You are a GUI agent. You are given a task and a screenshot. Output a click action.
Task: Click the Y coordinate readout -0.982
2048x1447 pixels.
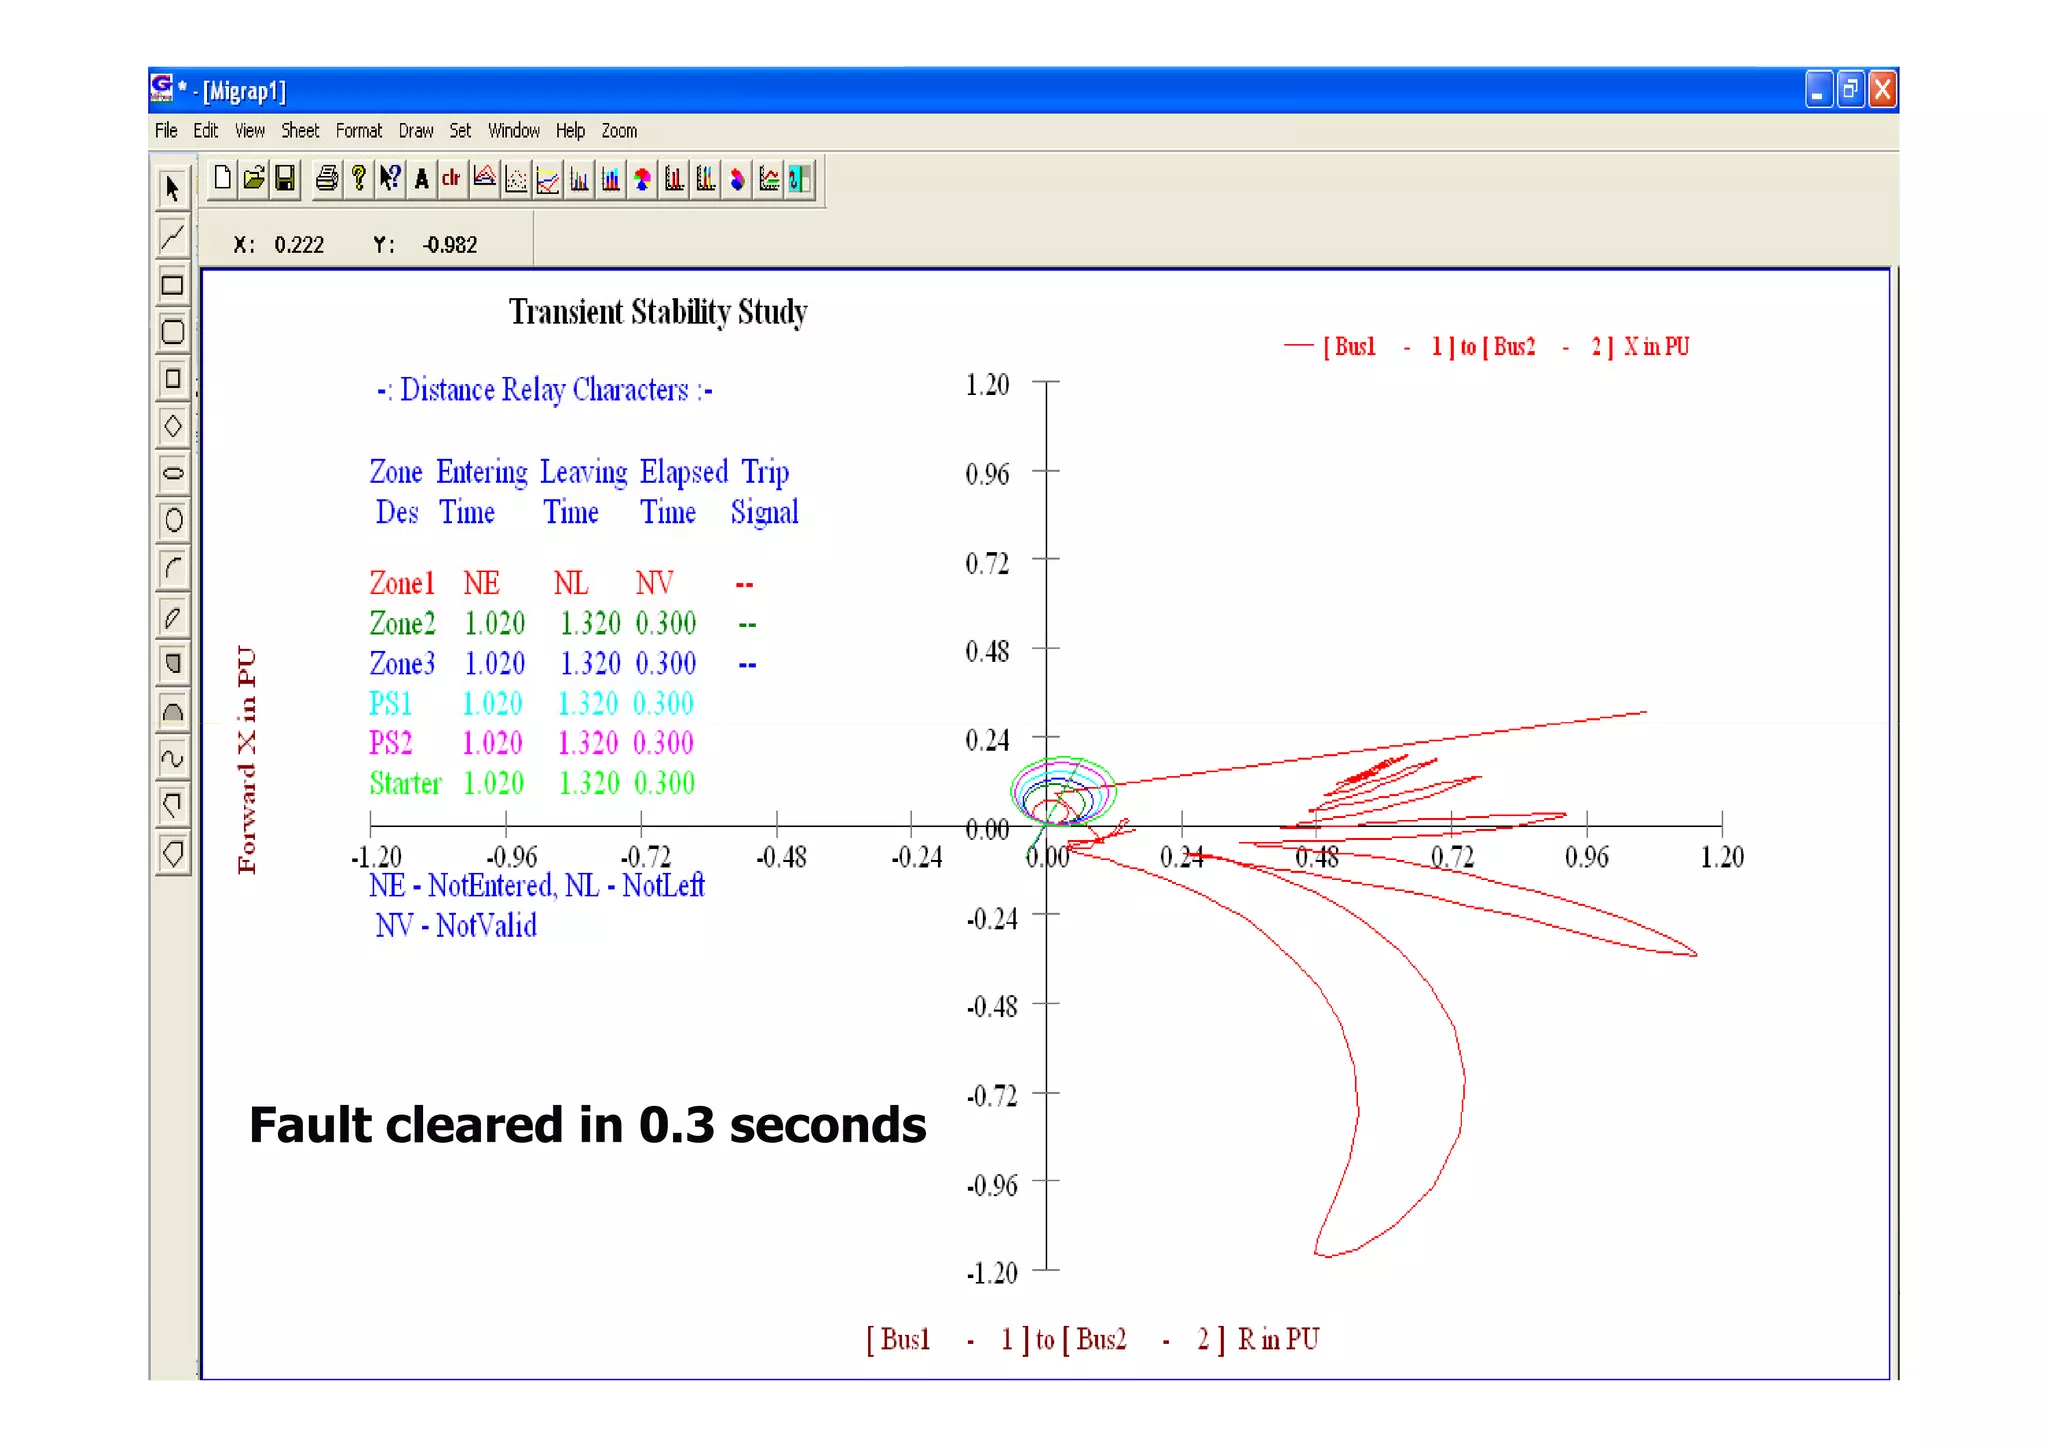[x=450, y=245]
